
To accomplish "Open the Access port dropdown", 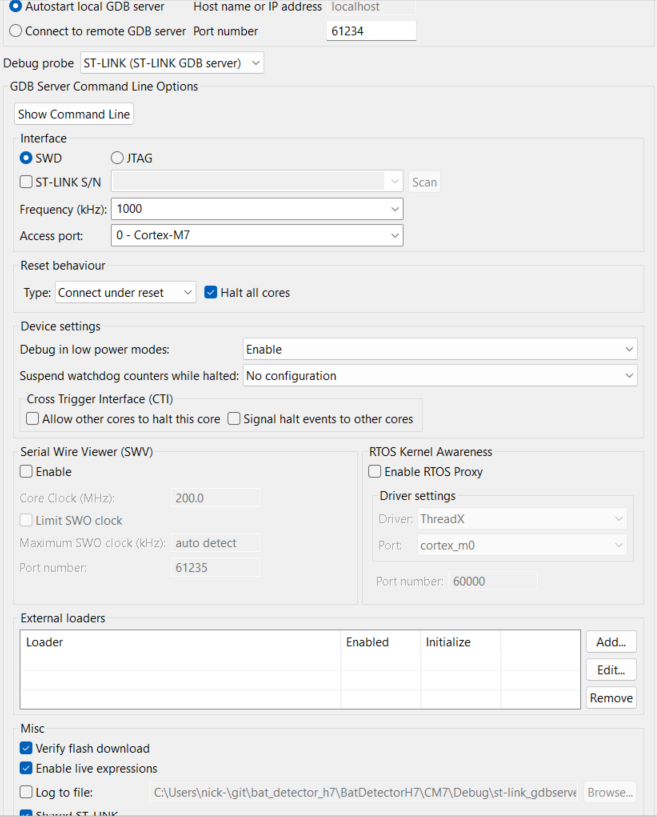I will pyautogui.click(x=258, y=236).
